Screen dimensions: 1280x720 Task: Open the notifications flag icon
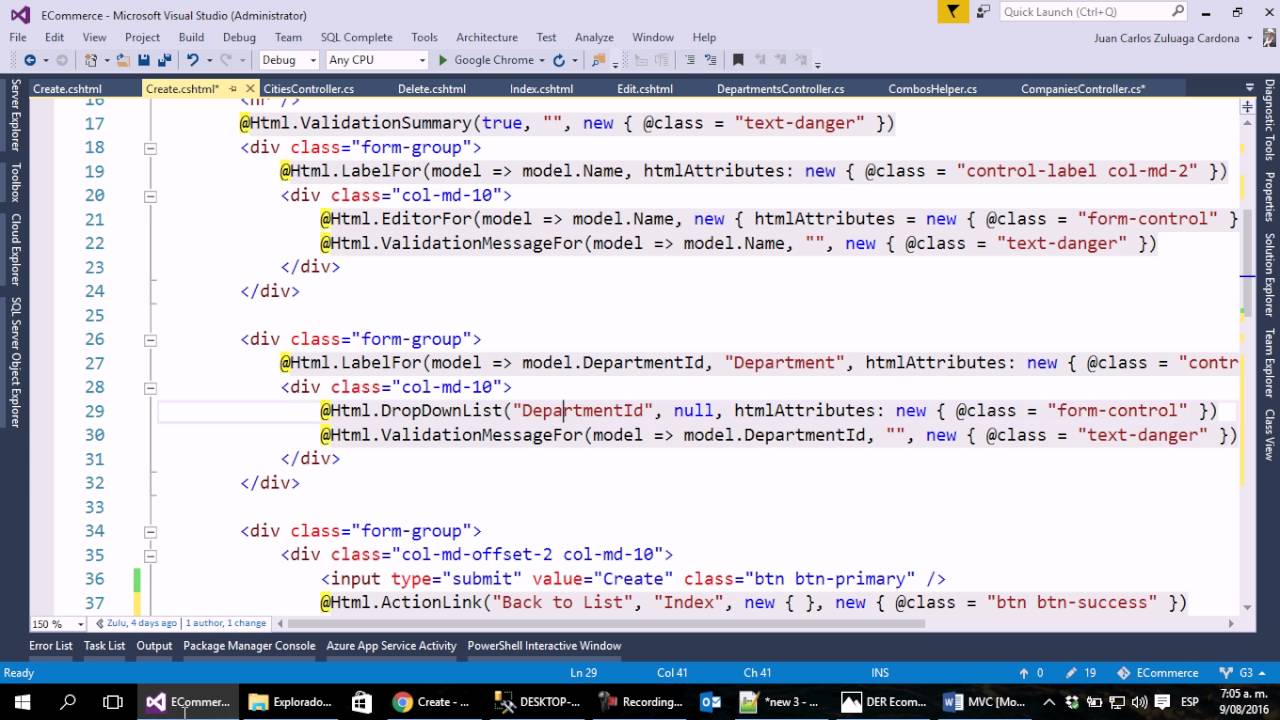tap(953, 12)
